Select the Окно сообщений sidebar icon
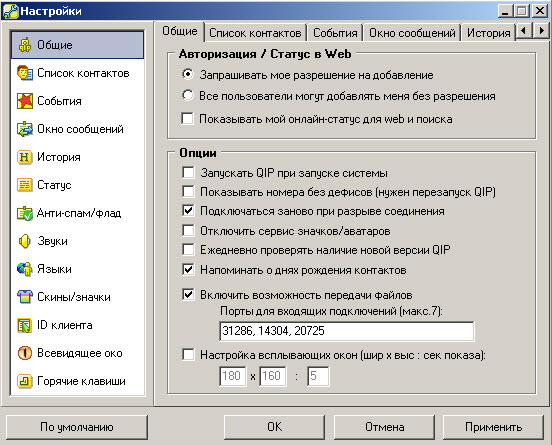Screen dimensions: 552x445 pyautogui.click(x=25, y=129)
